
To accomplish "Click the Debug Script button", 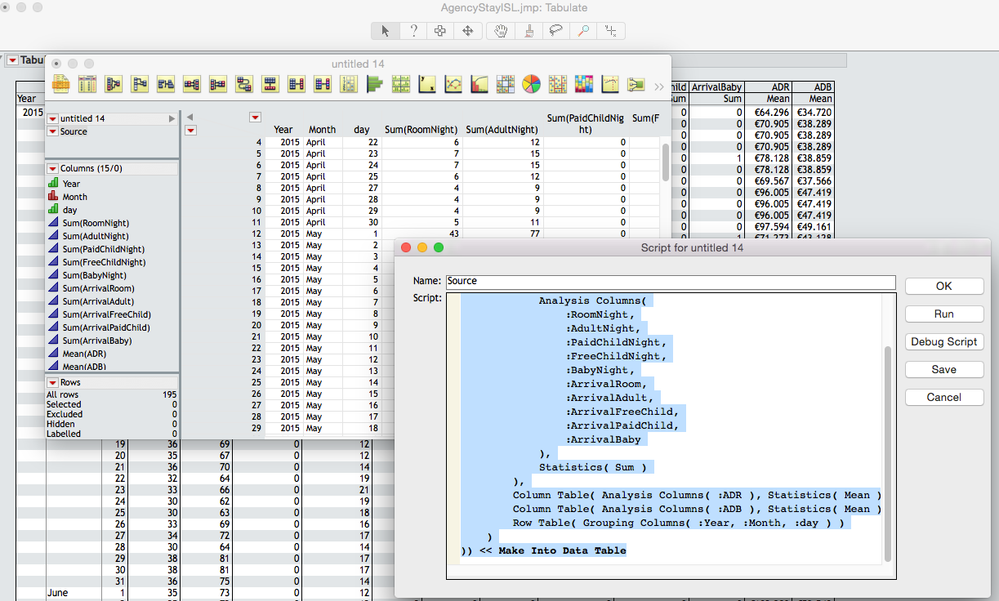I will 943,342.
